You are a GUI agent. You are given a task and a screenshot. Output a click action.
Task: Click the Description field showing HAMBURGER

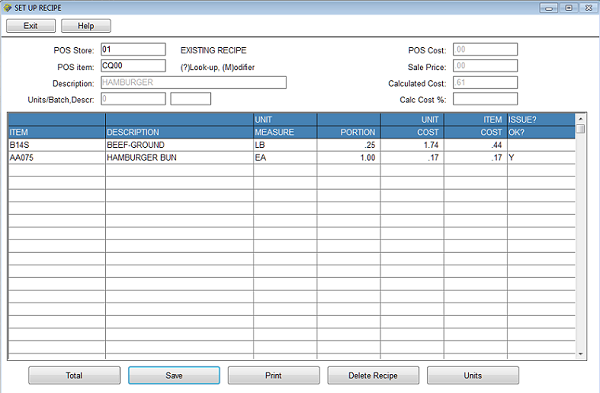pos(194,82)
